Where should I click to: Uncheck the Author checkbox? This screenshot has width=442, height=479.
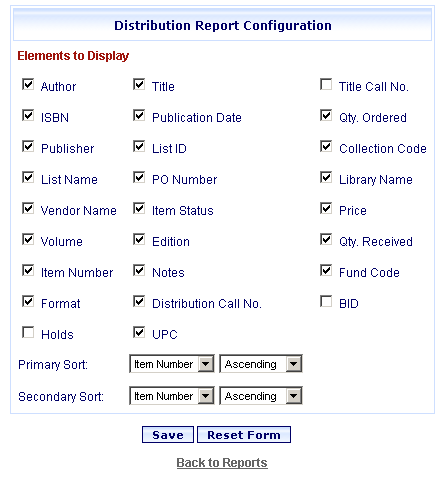coord(28,85)
